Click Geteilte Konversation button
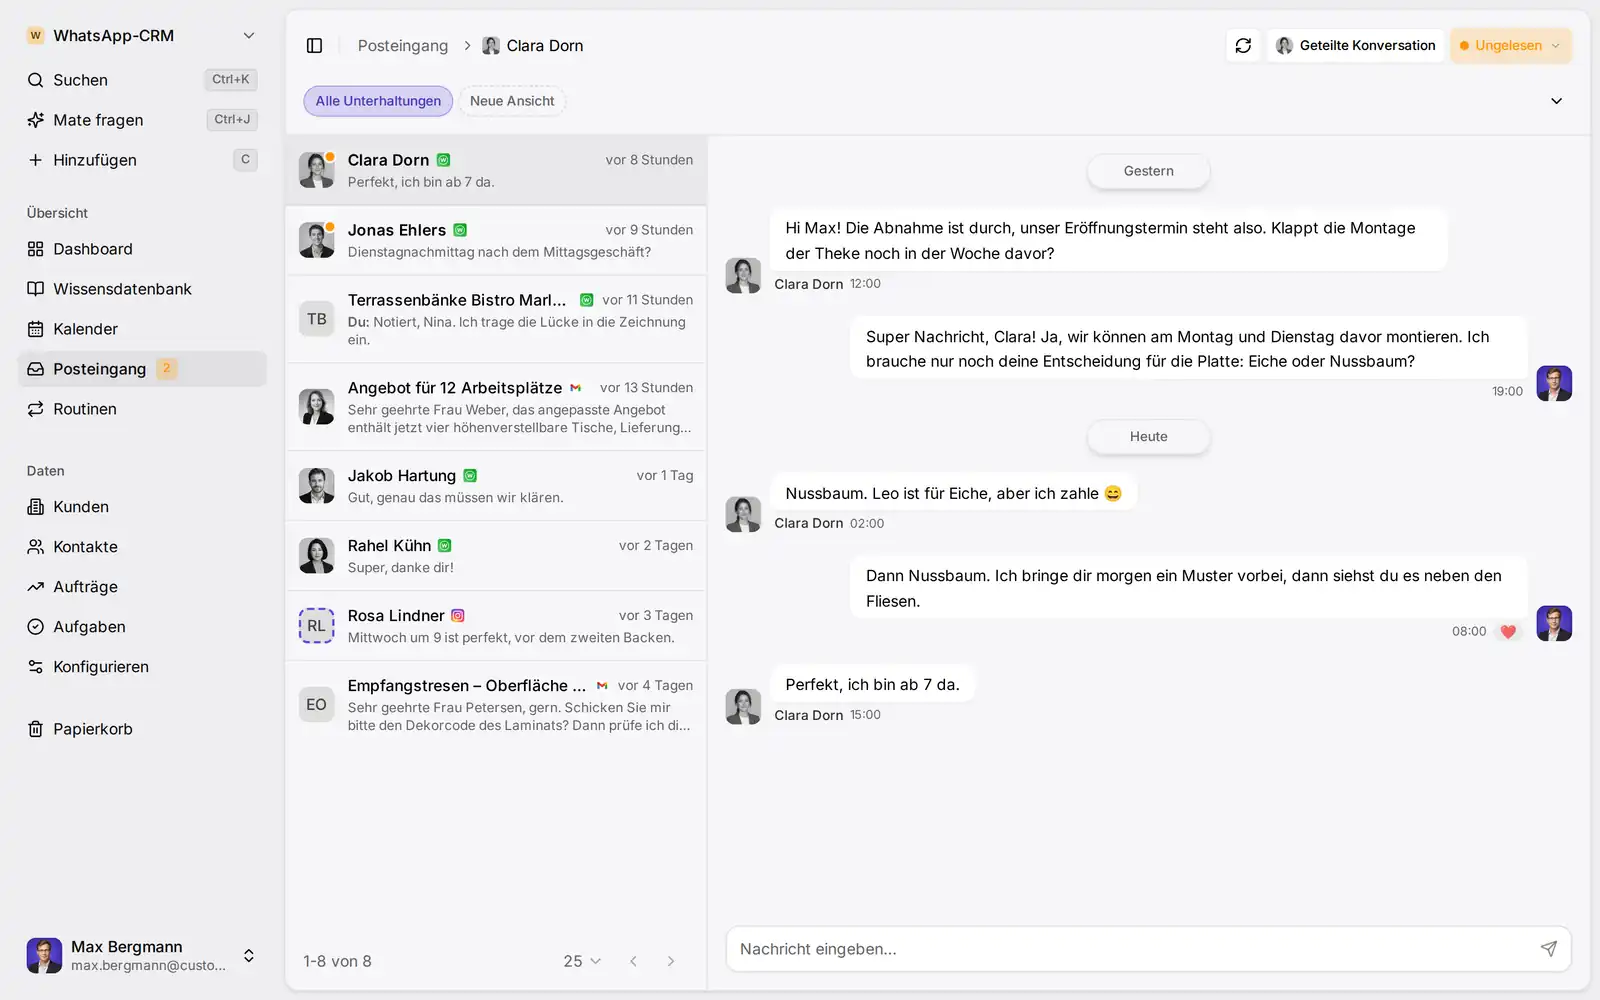Screen dimensions: 1600x1000 click(1356, 46)
